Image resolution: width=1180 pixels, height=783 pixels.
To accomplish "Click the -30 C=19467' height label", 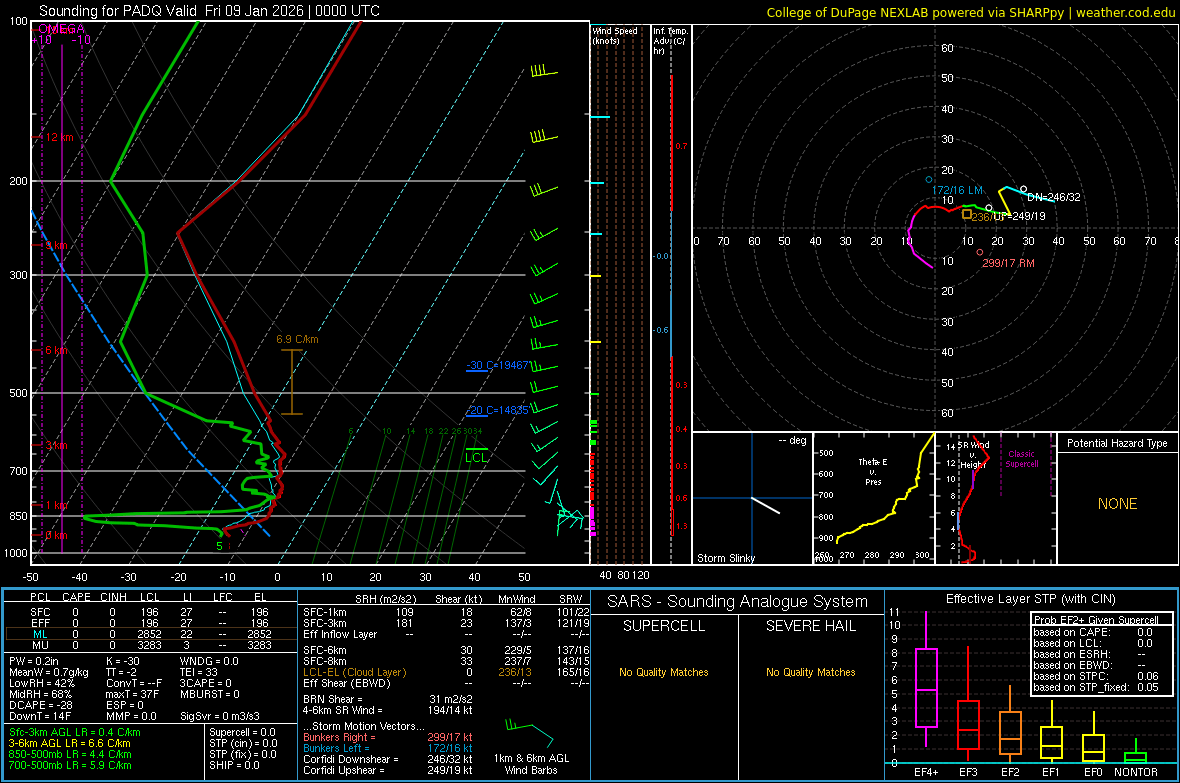I will coord(497,365).
